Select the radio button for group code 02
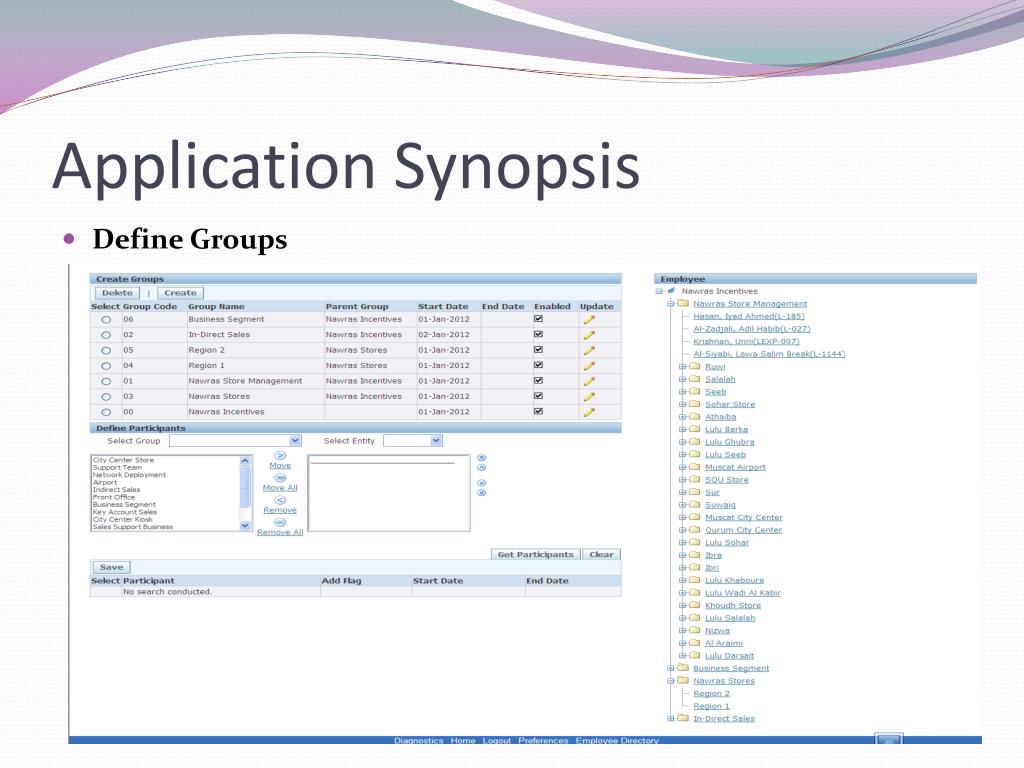The image size is (1024, 768). point(106,335)
